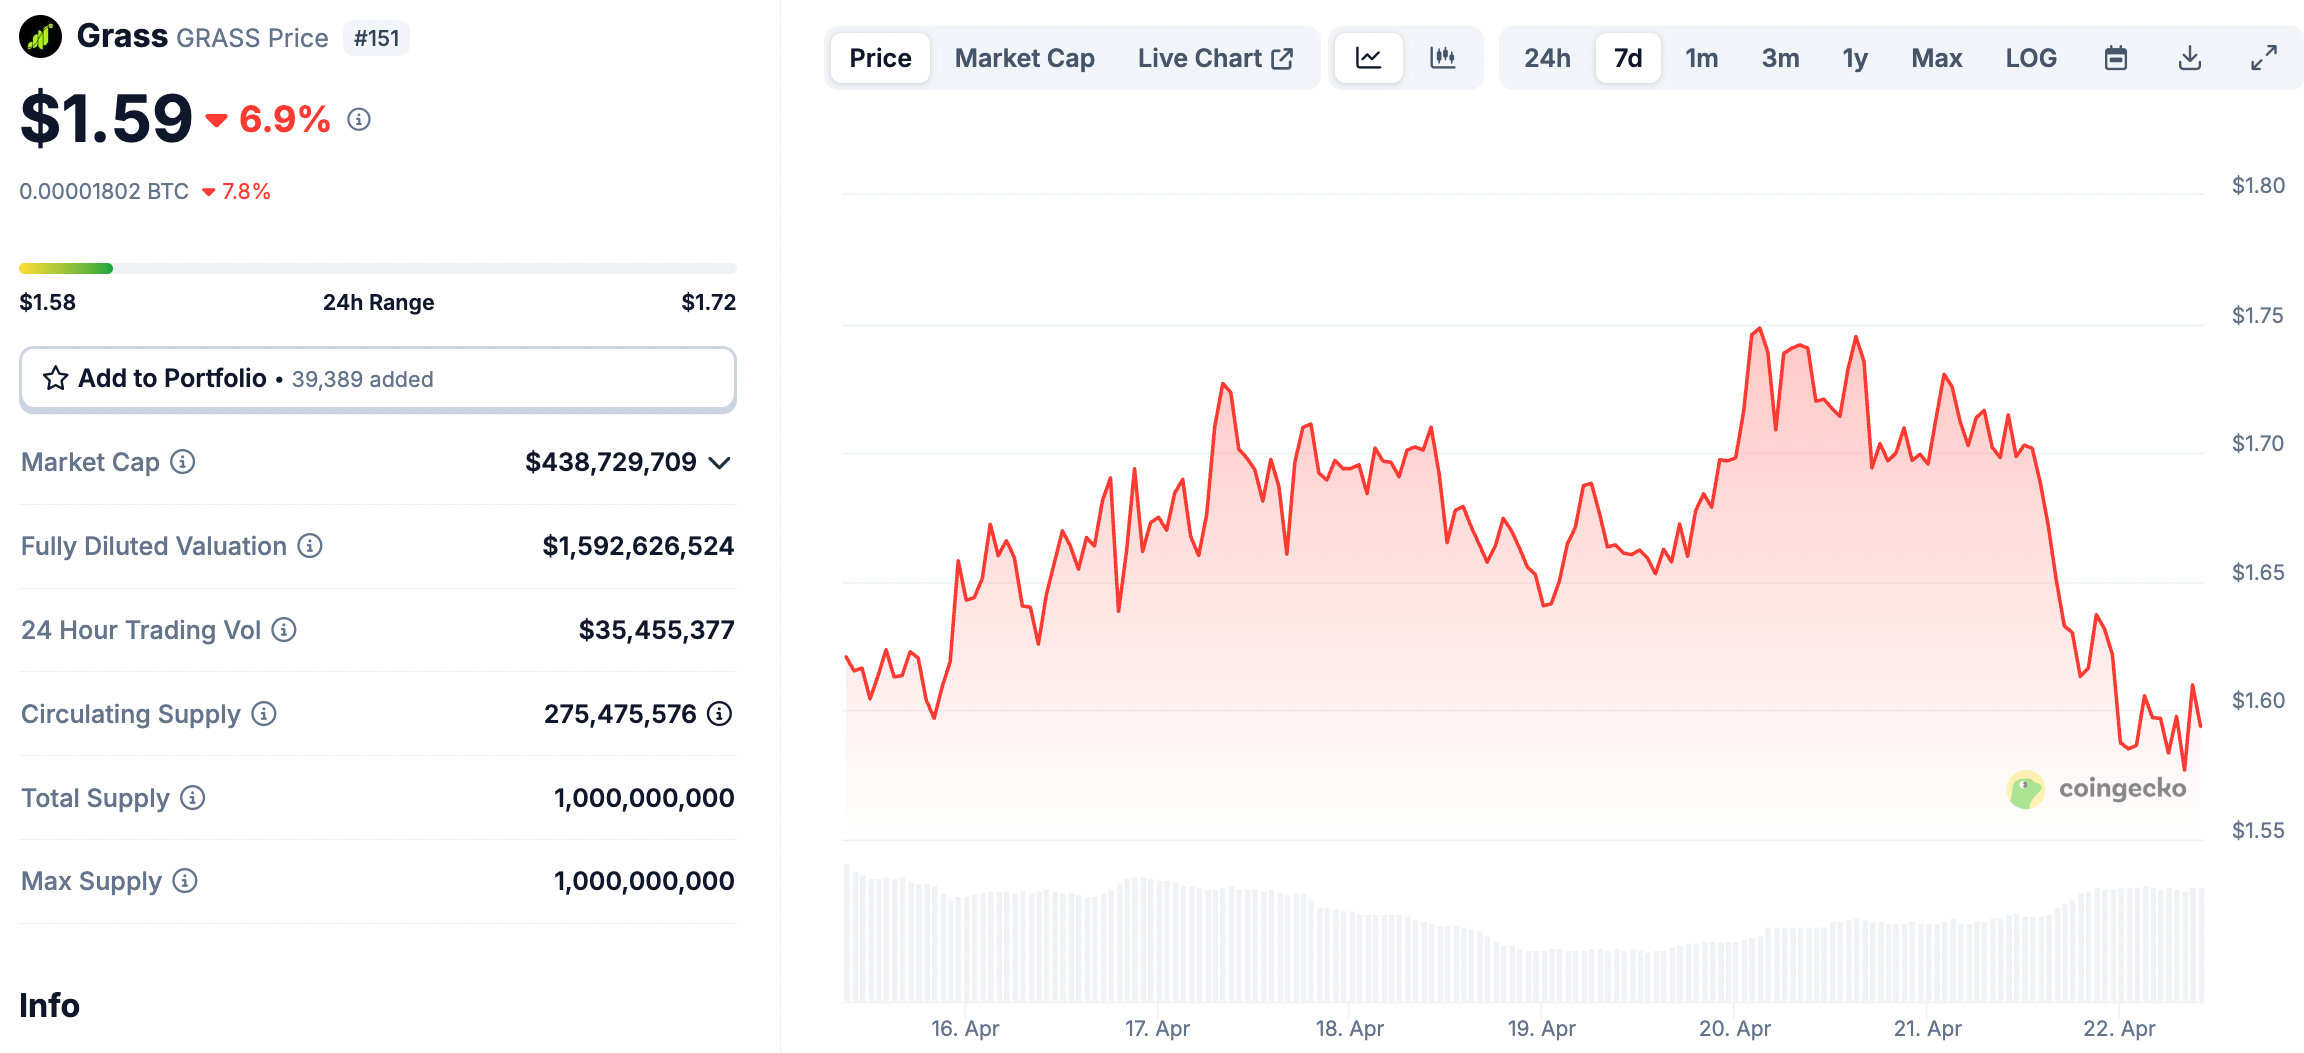The width and height of the screenshot is (2304, 1053).
Task: Show Circulating Supply label info icon
Action: pos(264,714)
